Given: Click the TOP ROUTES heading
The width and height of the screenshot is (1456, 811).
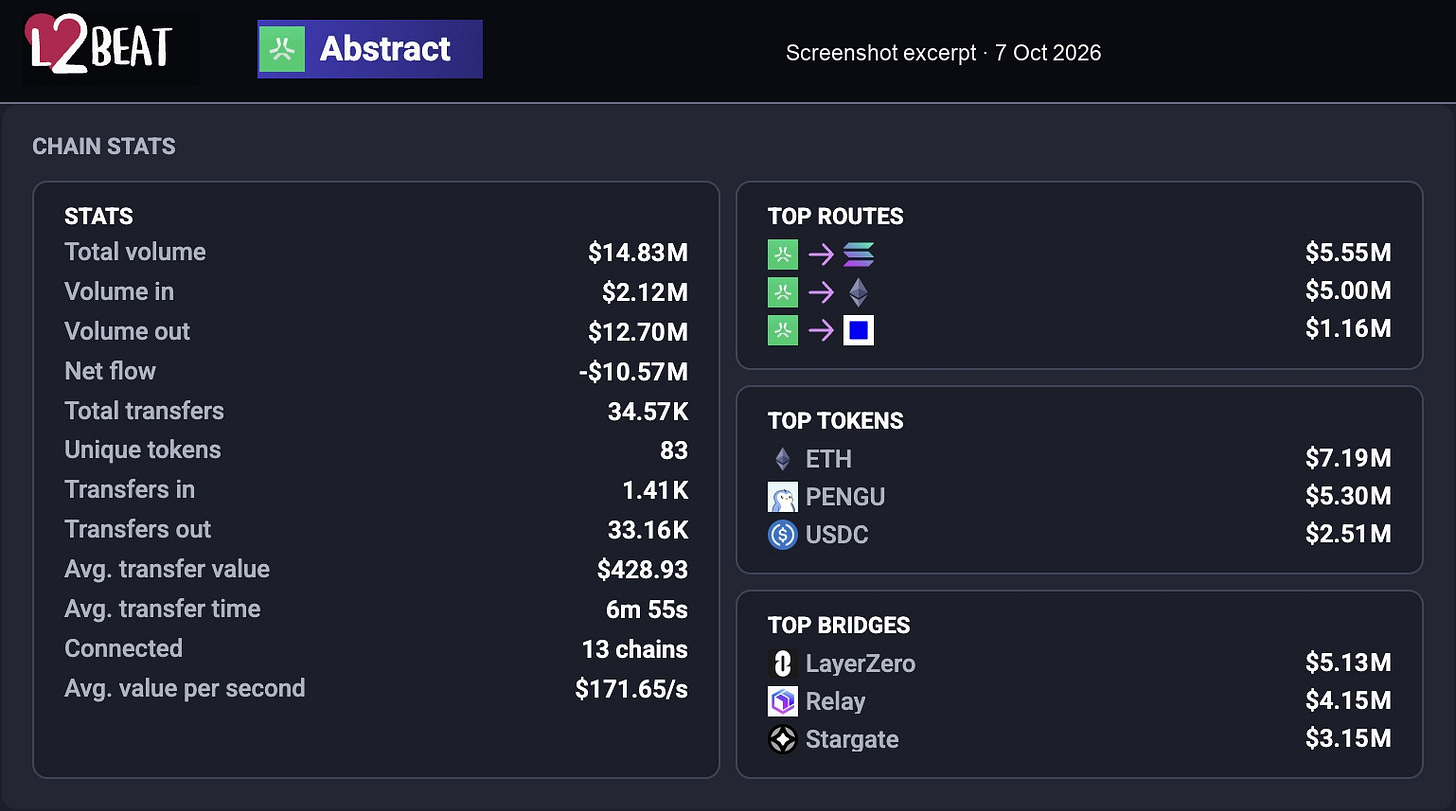Looking at the screenshot, I should (836, 216).
